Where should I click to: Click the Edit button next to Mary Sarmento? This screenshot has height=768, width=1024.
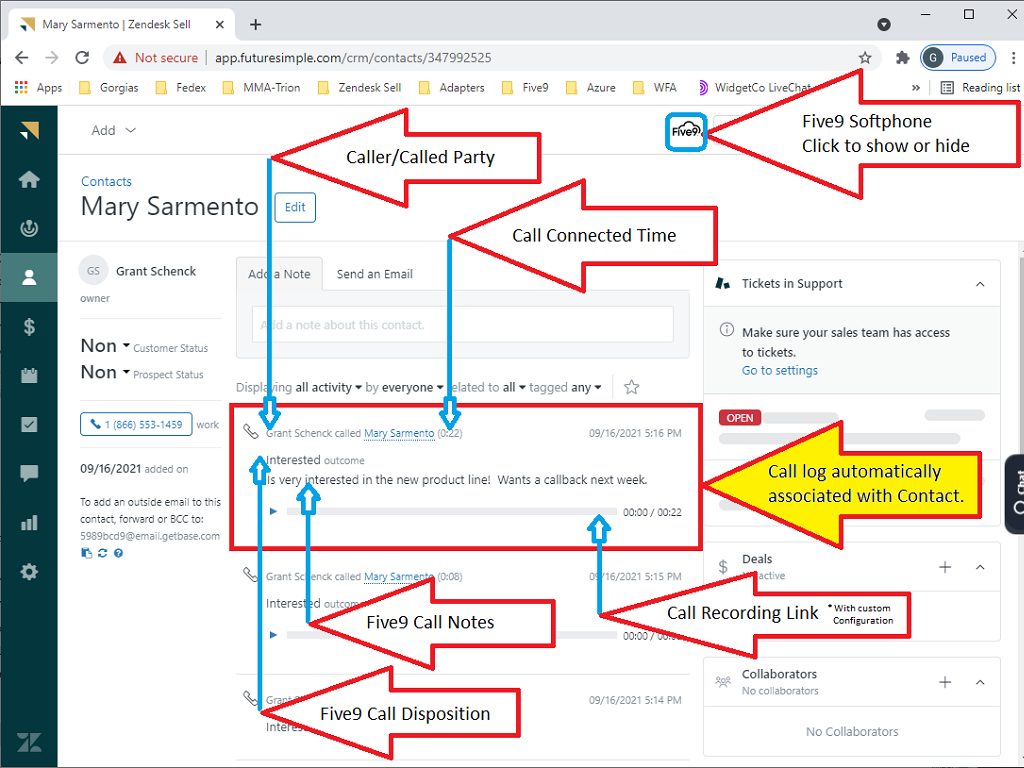click(294, 207)
